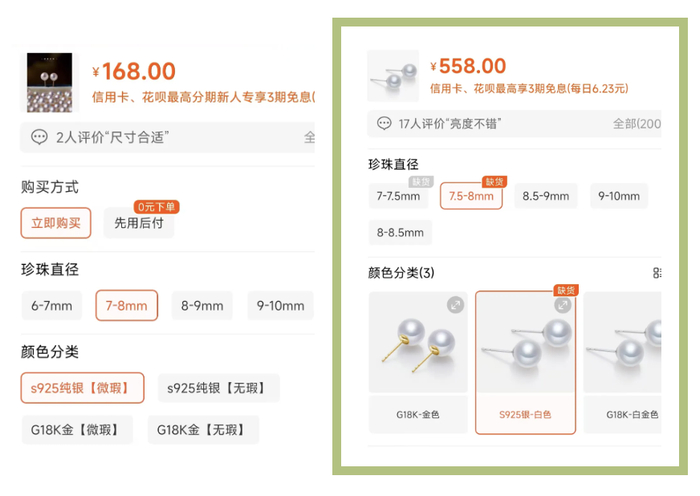Select the 8.5-9mm diameter option
The height and width of the screenshot is (496, 700).
tap(545, 196)
